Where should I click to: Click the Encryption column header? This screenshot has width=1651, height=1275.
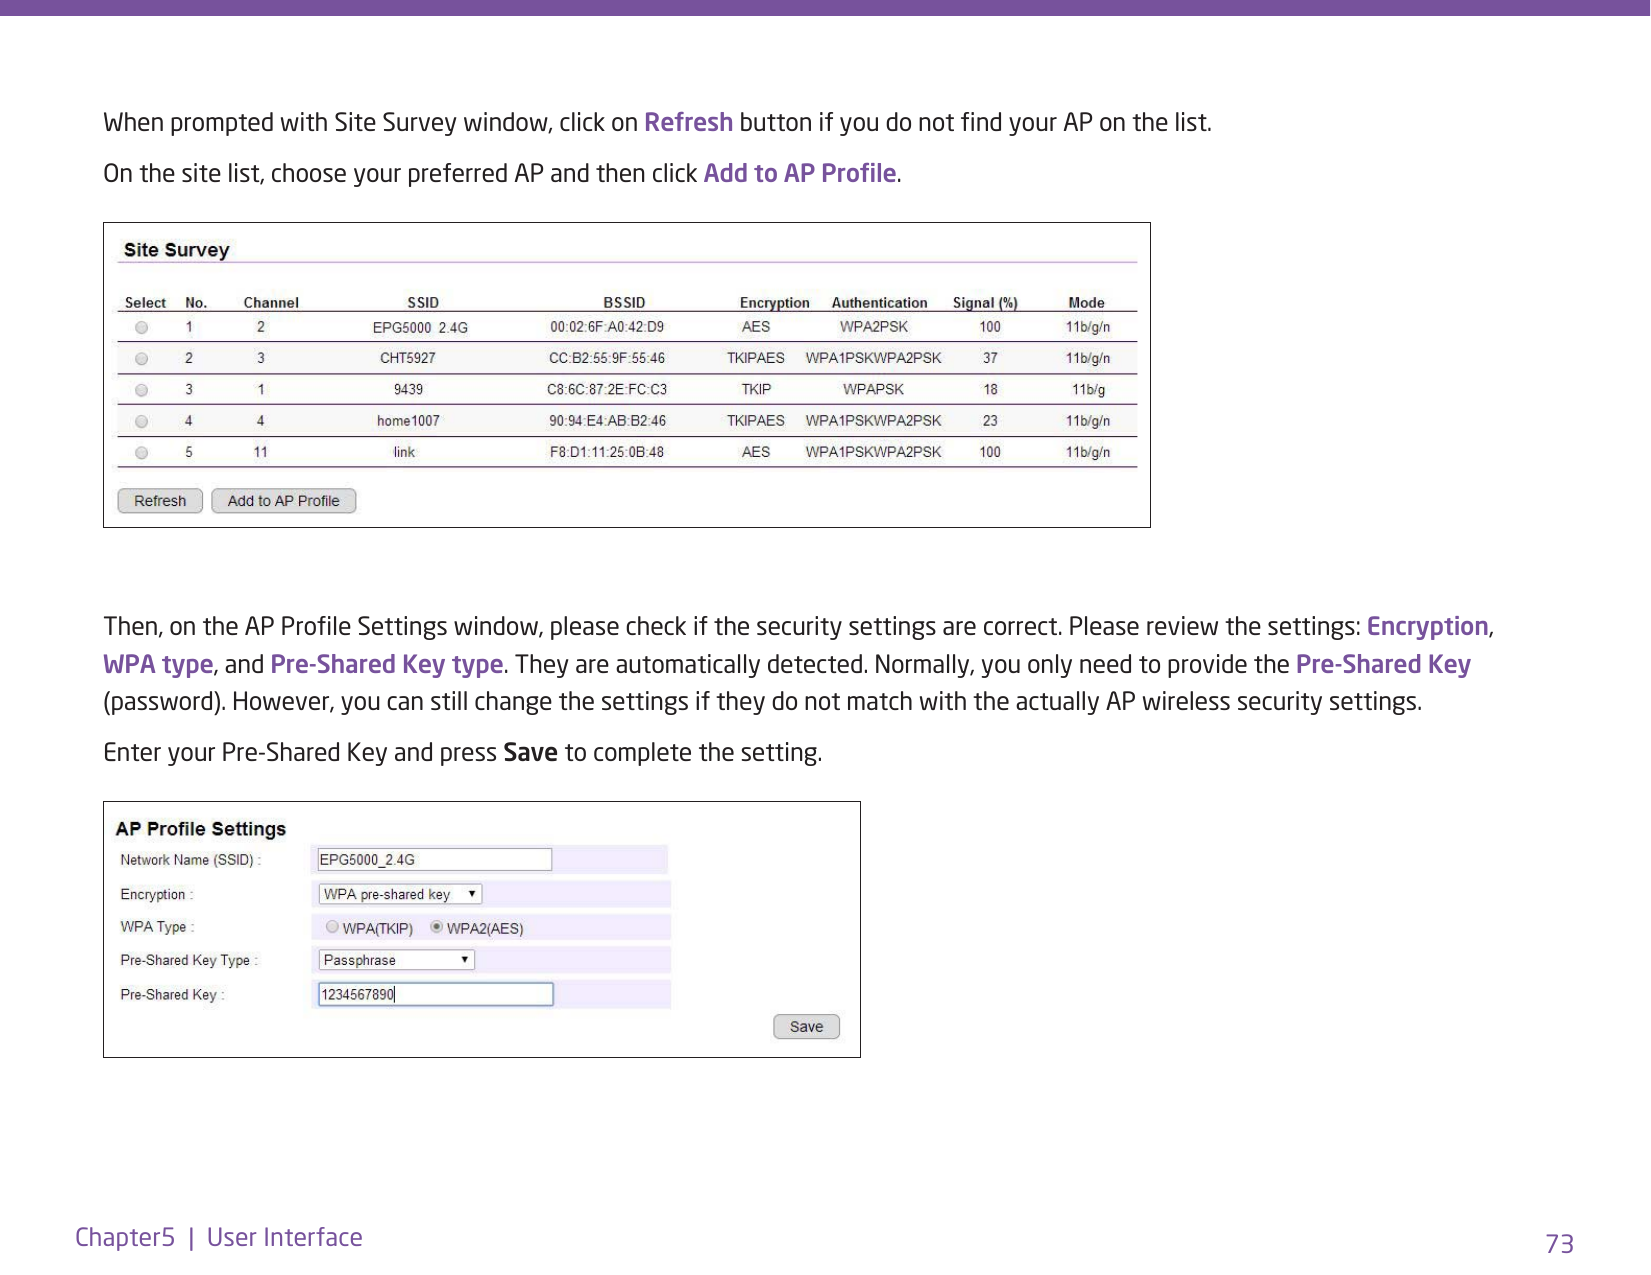click(775, 303)
